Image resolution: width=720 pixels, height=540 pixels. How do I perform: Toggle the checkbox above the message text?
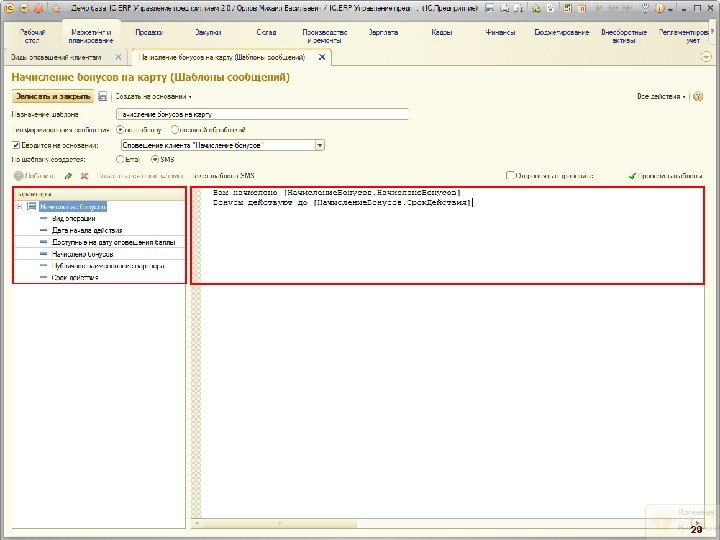(x=510, y=175)
